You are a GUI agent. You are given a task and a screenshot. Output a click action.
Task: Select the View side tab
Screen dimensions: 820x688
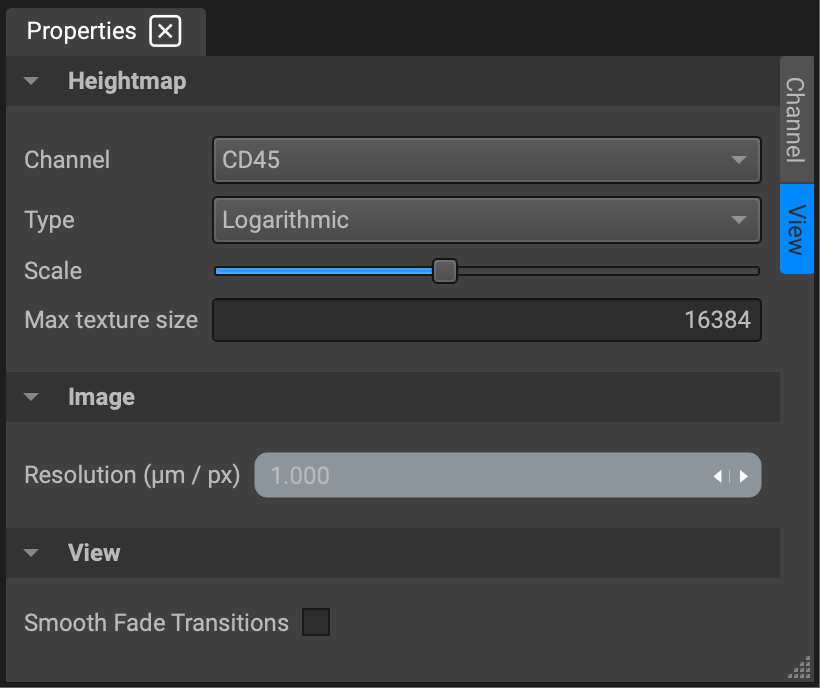coord(796,229)
